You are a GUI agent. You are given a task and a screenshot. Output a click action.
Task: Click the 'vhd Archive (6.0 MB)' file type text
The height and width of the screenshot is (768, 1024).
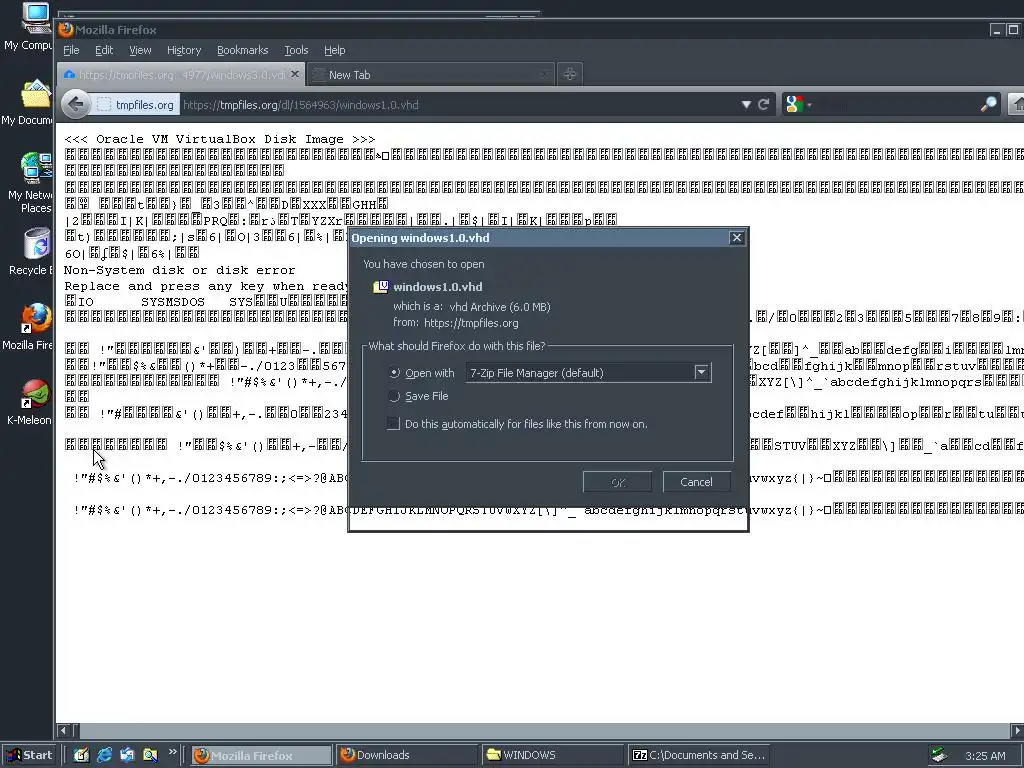500,306
